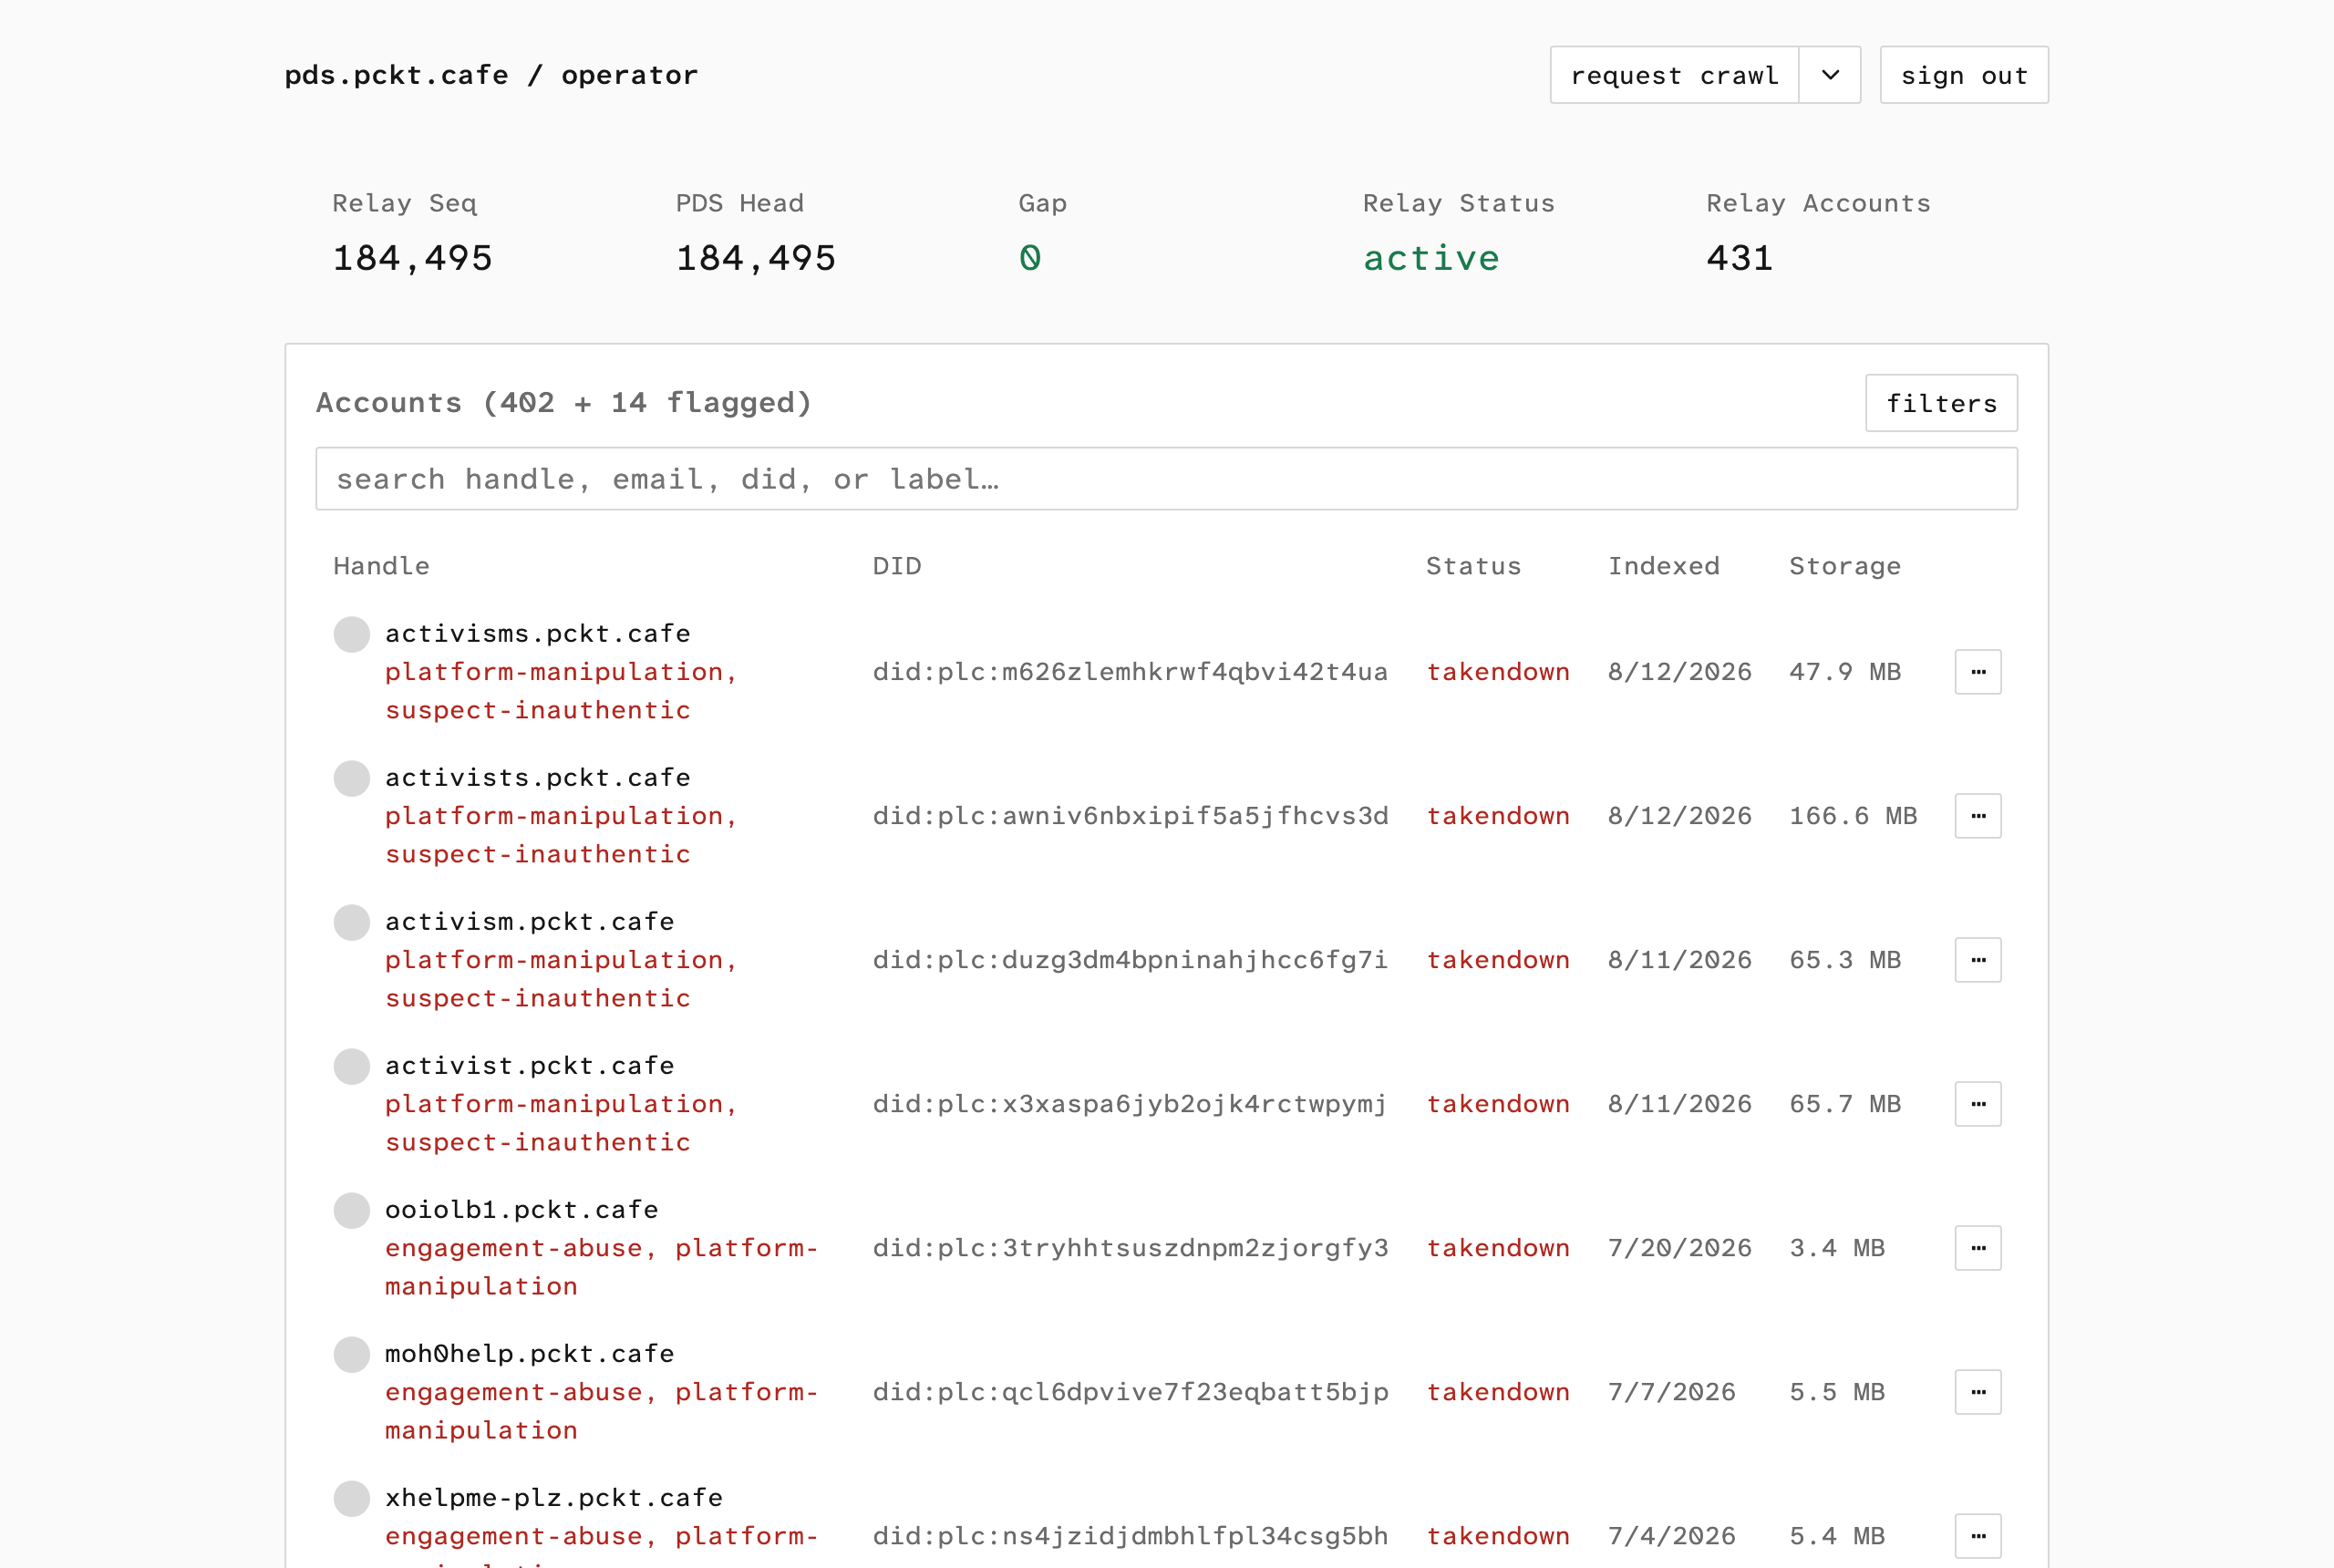
Task: Click the Accounts (402 + 14 flagged) heading
Action: (x=564, y=403)
